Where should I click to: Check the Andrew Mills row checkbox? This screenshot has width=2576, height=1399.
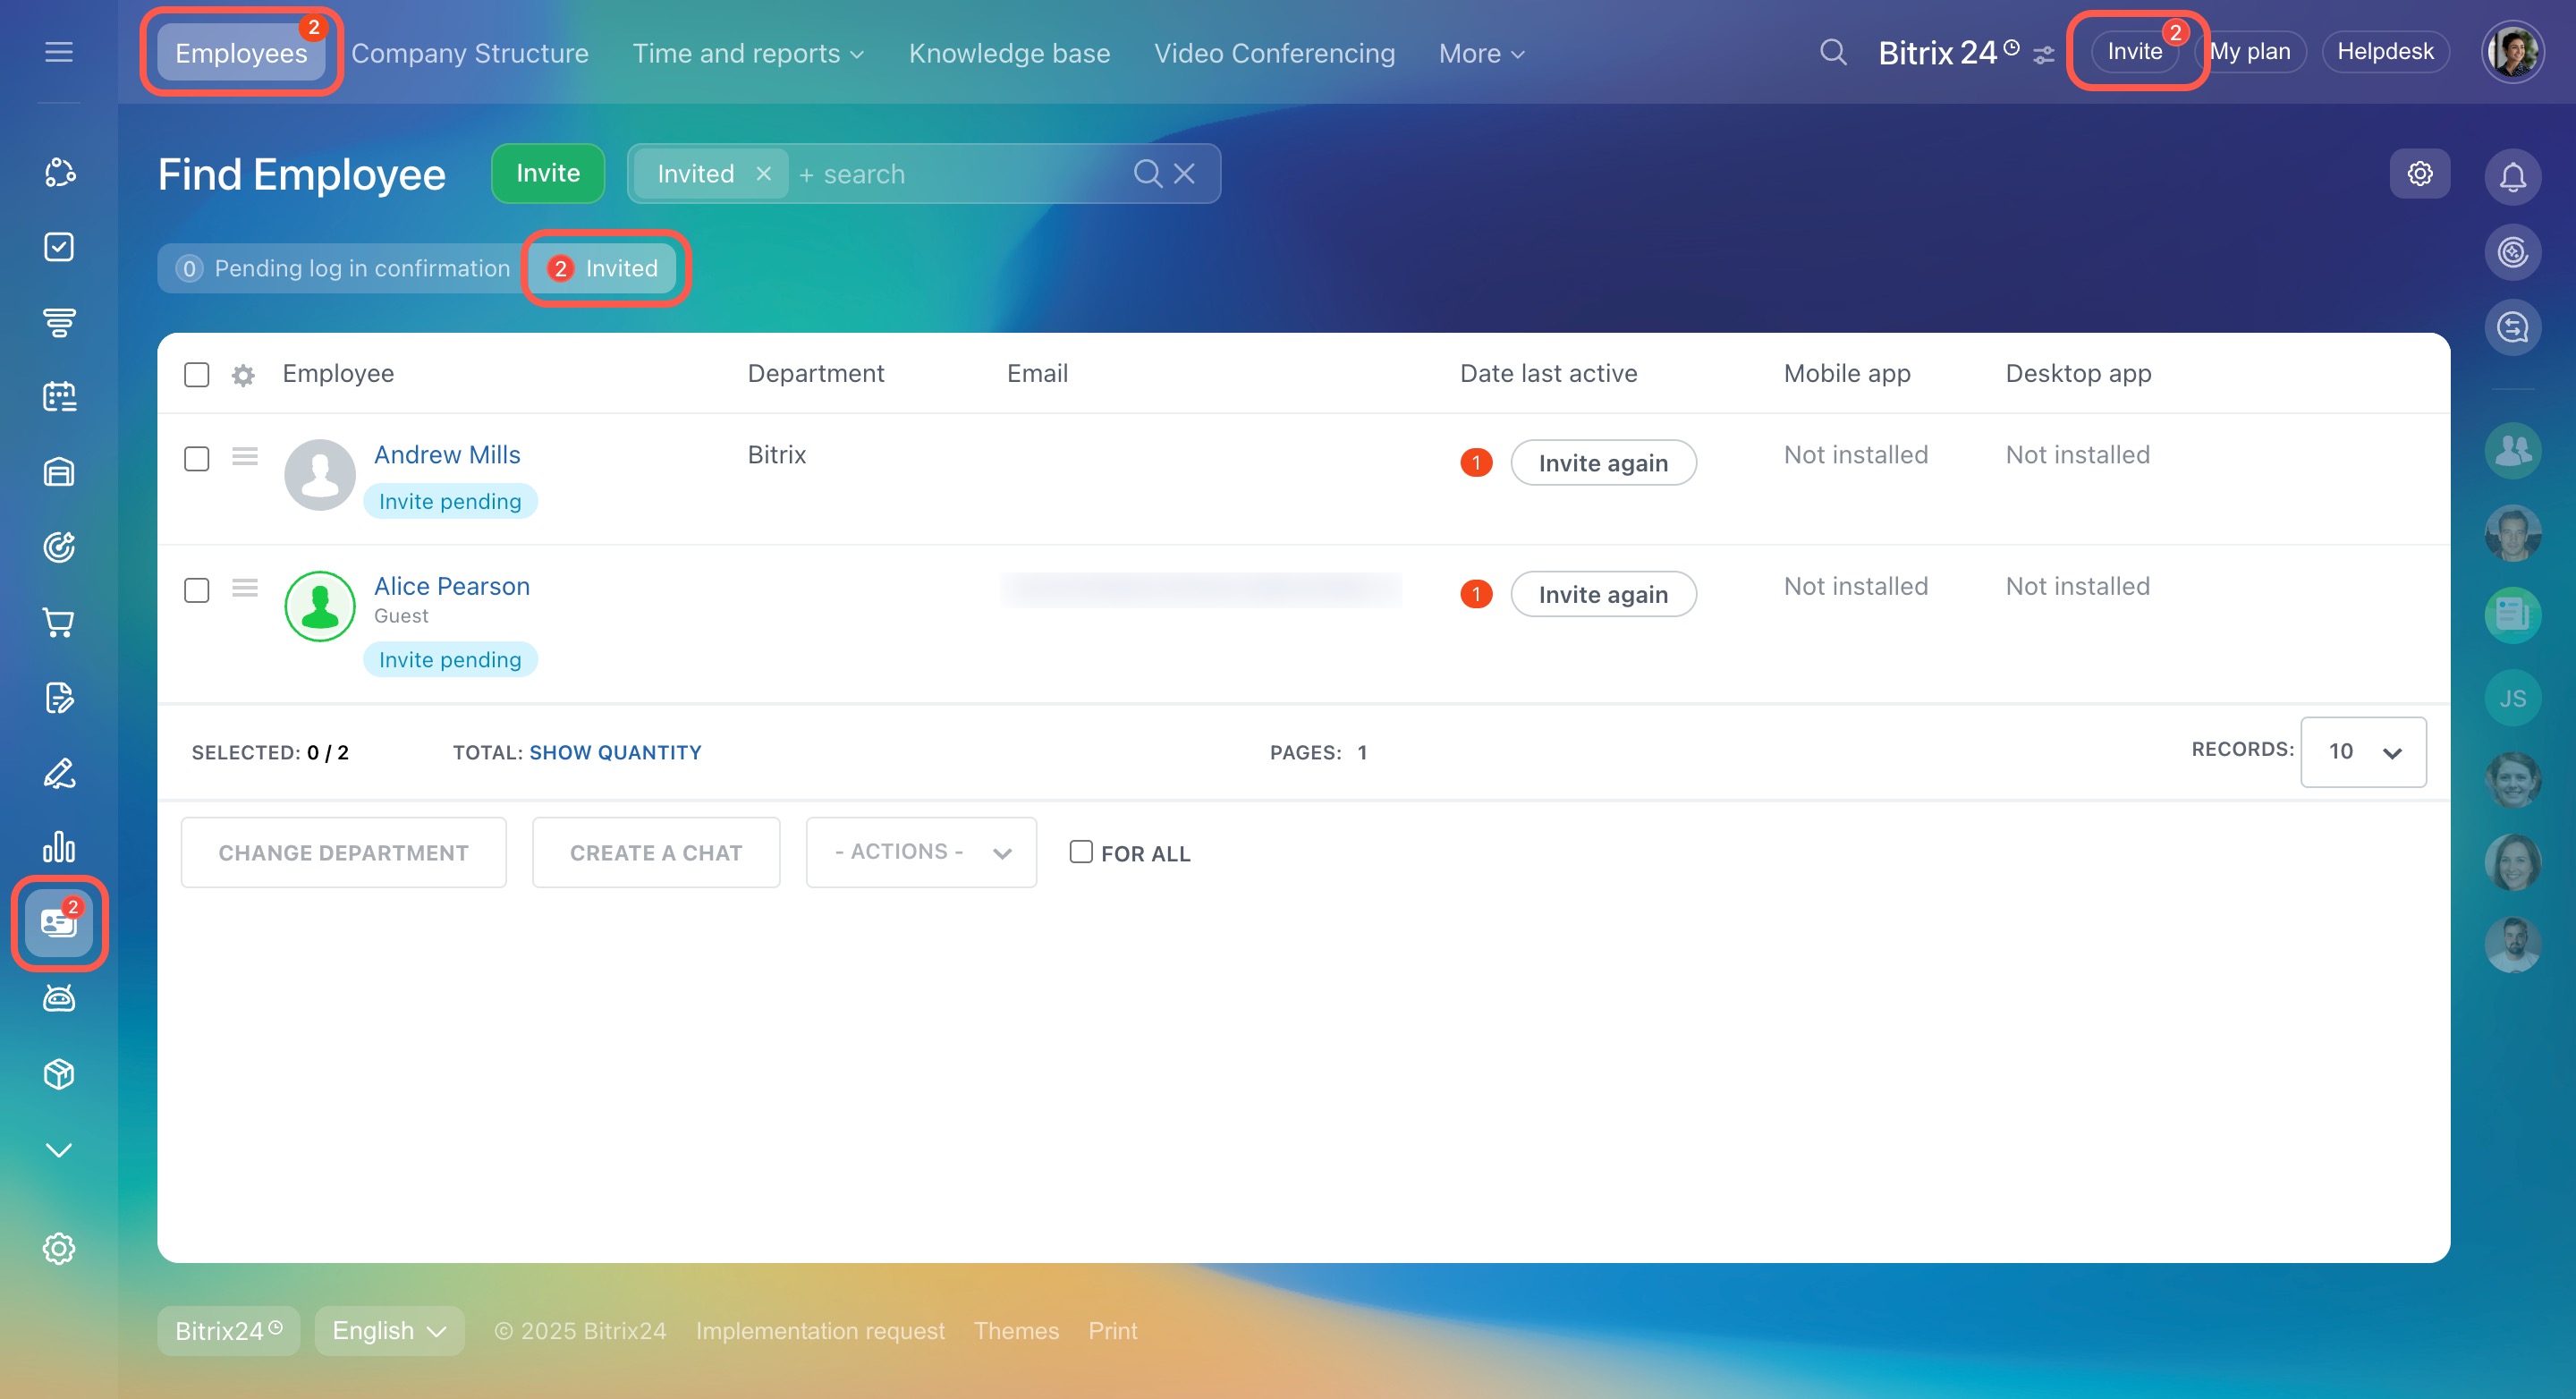pos(197,459)
